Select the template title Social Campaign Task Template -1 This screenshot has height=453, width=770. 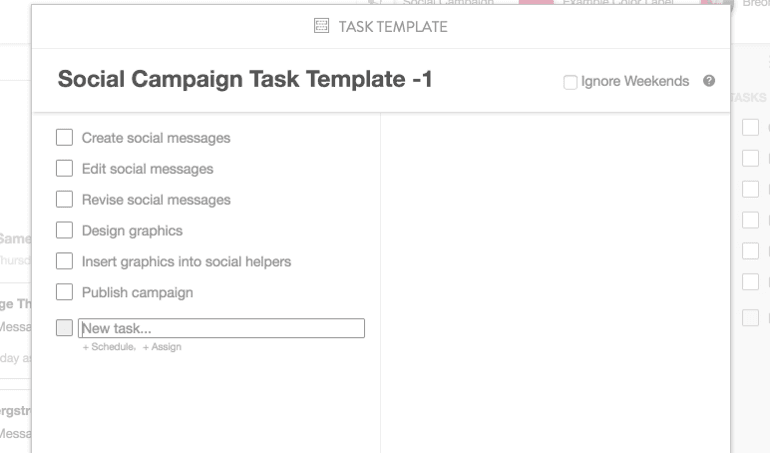(x=245, y=79)
